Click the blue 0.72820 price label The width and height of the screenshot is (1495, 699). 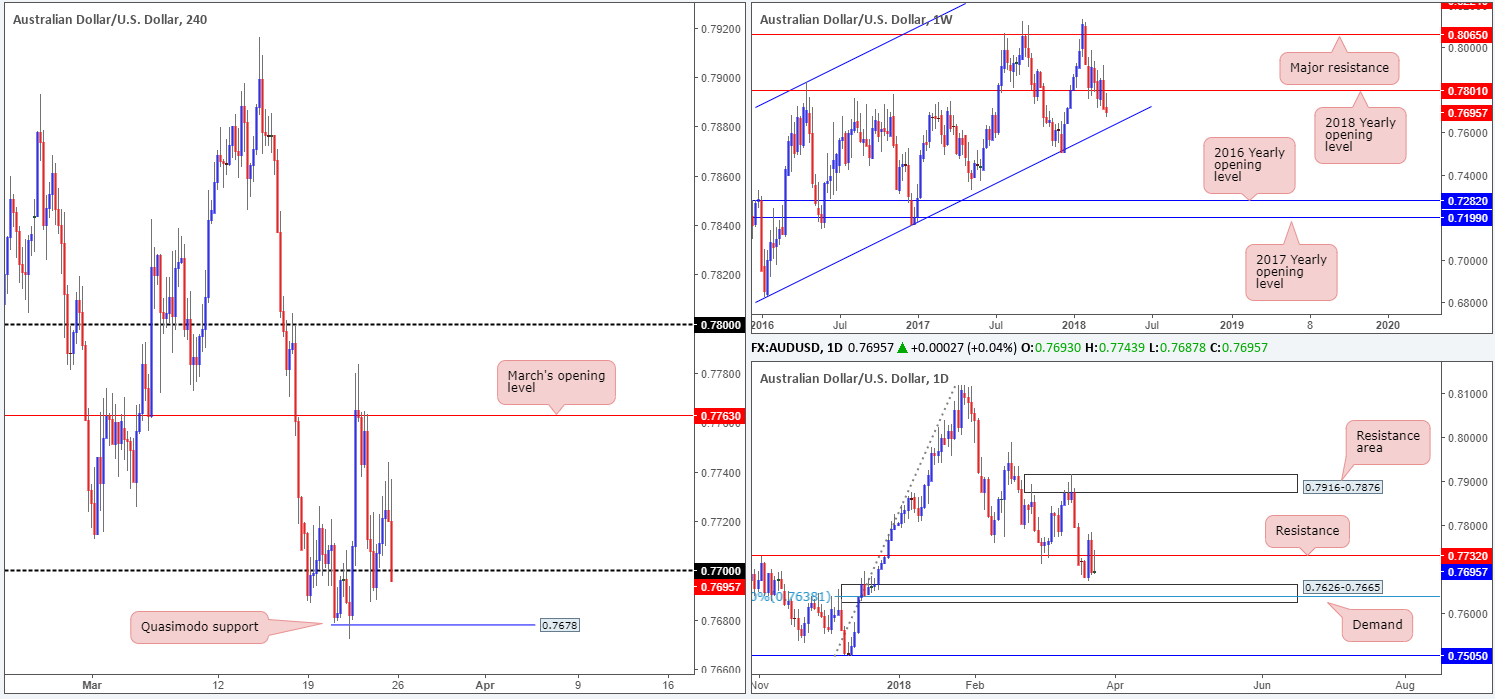[1466, 201]
